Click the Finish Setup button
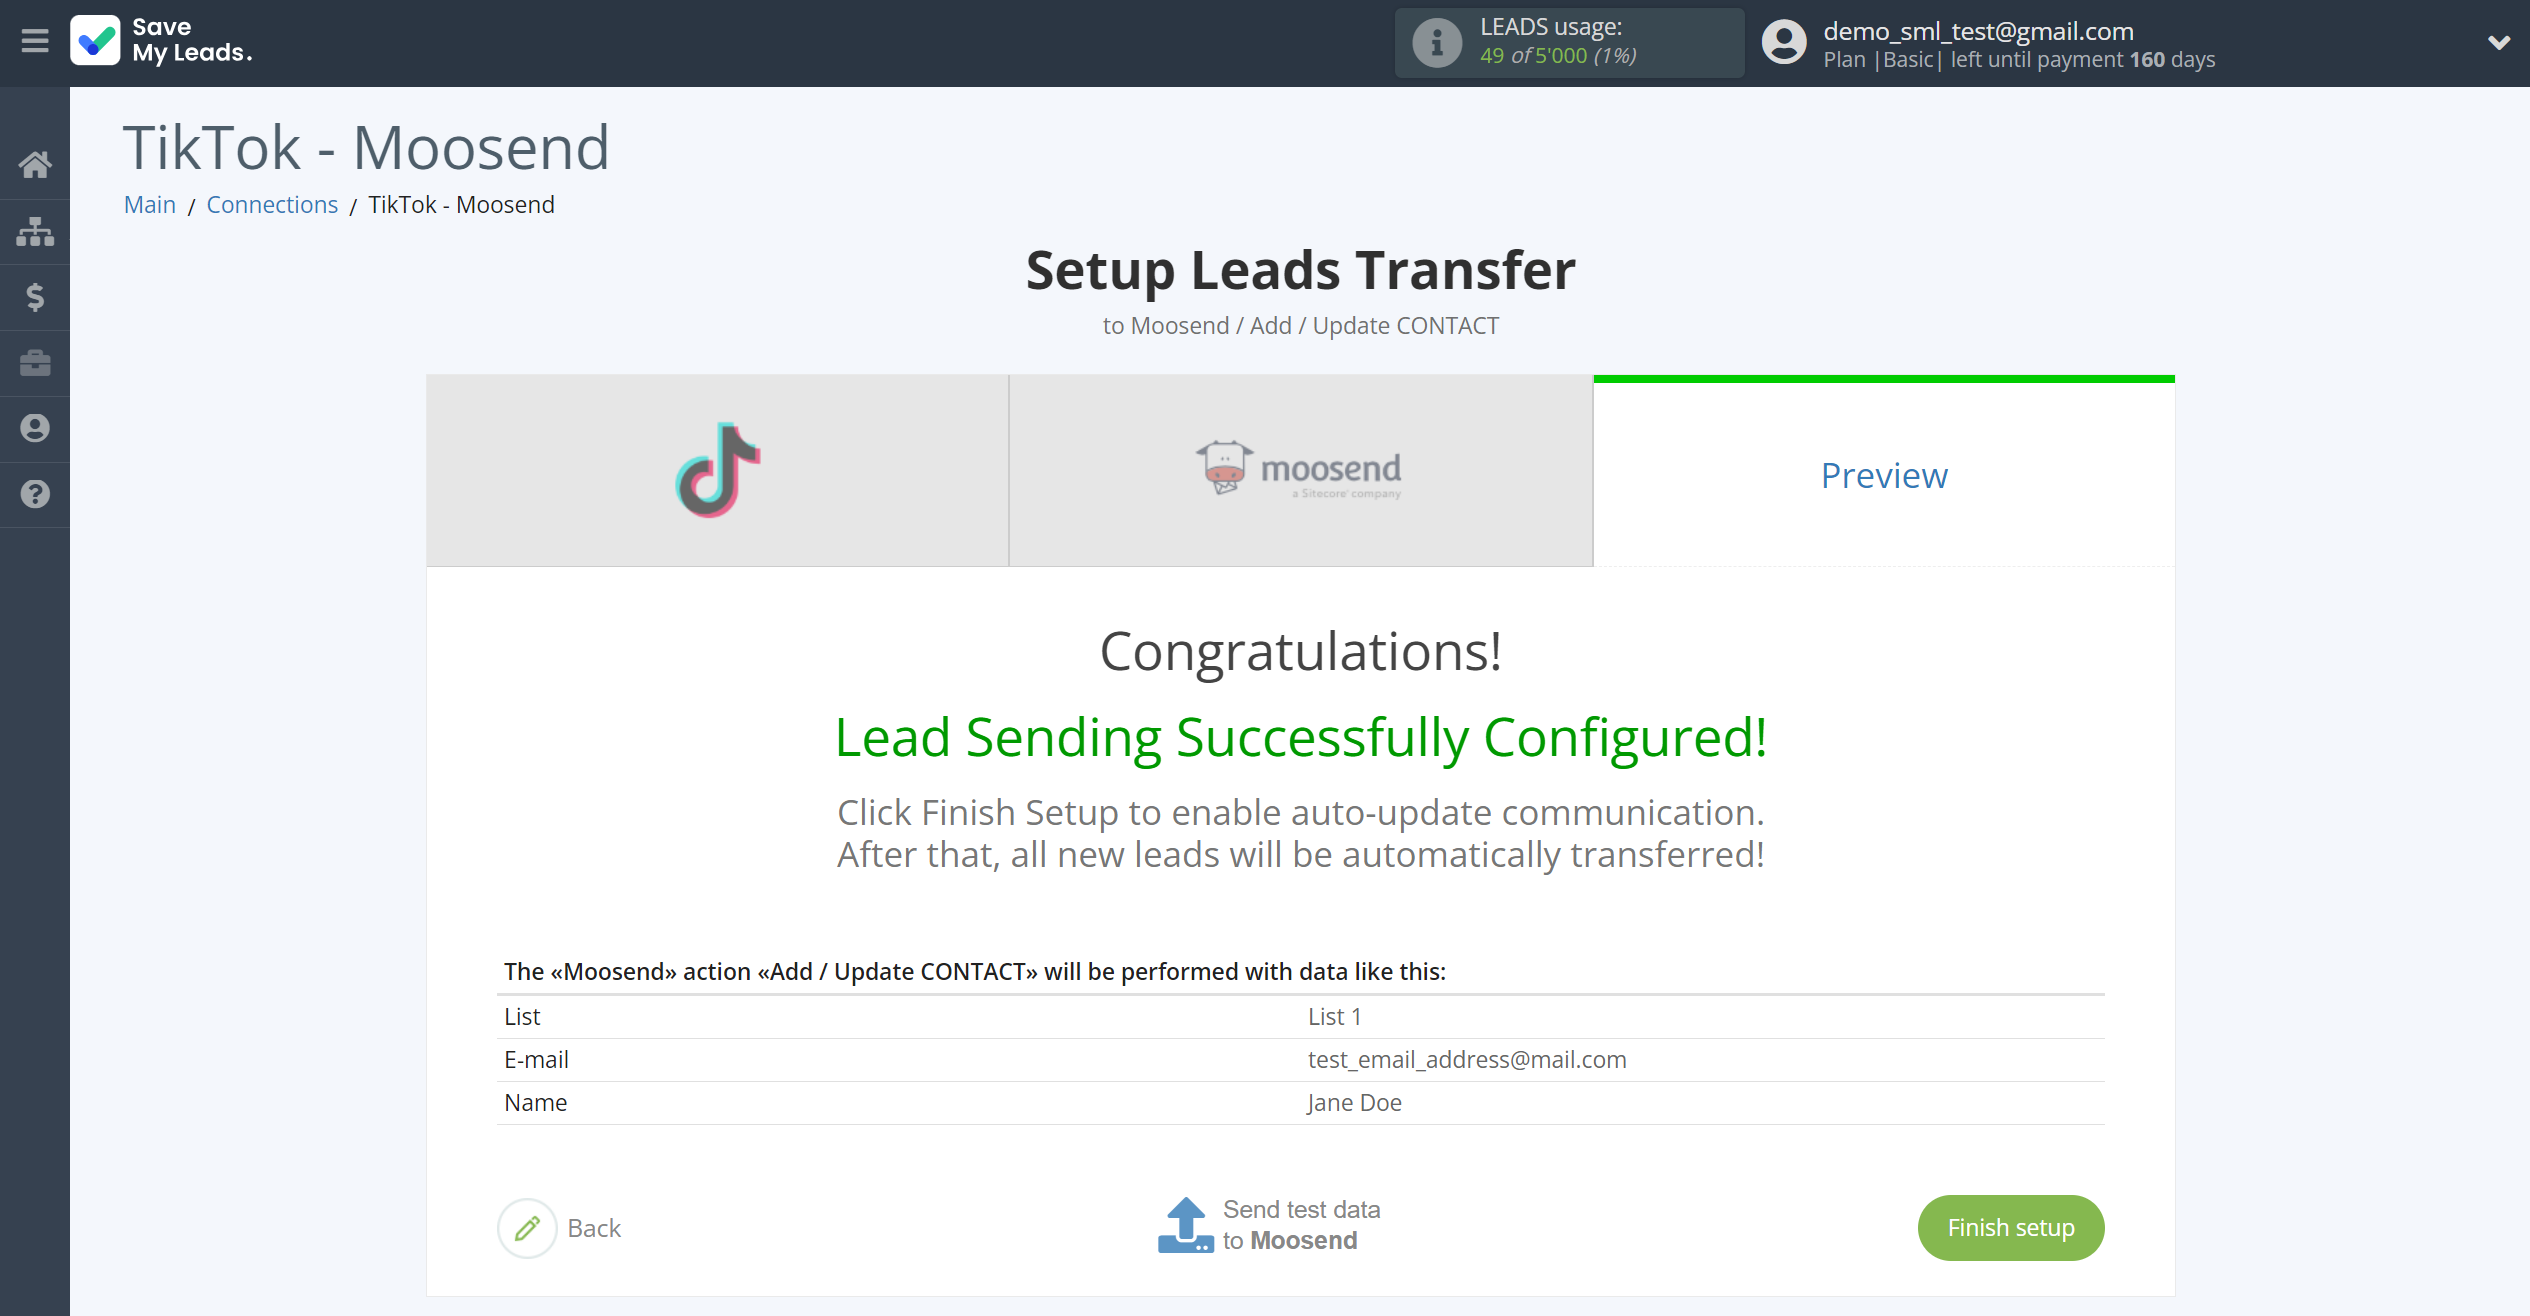Screen dimensions: 2530x1316 (x=2008, y=1227)
